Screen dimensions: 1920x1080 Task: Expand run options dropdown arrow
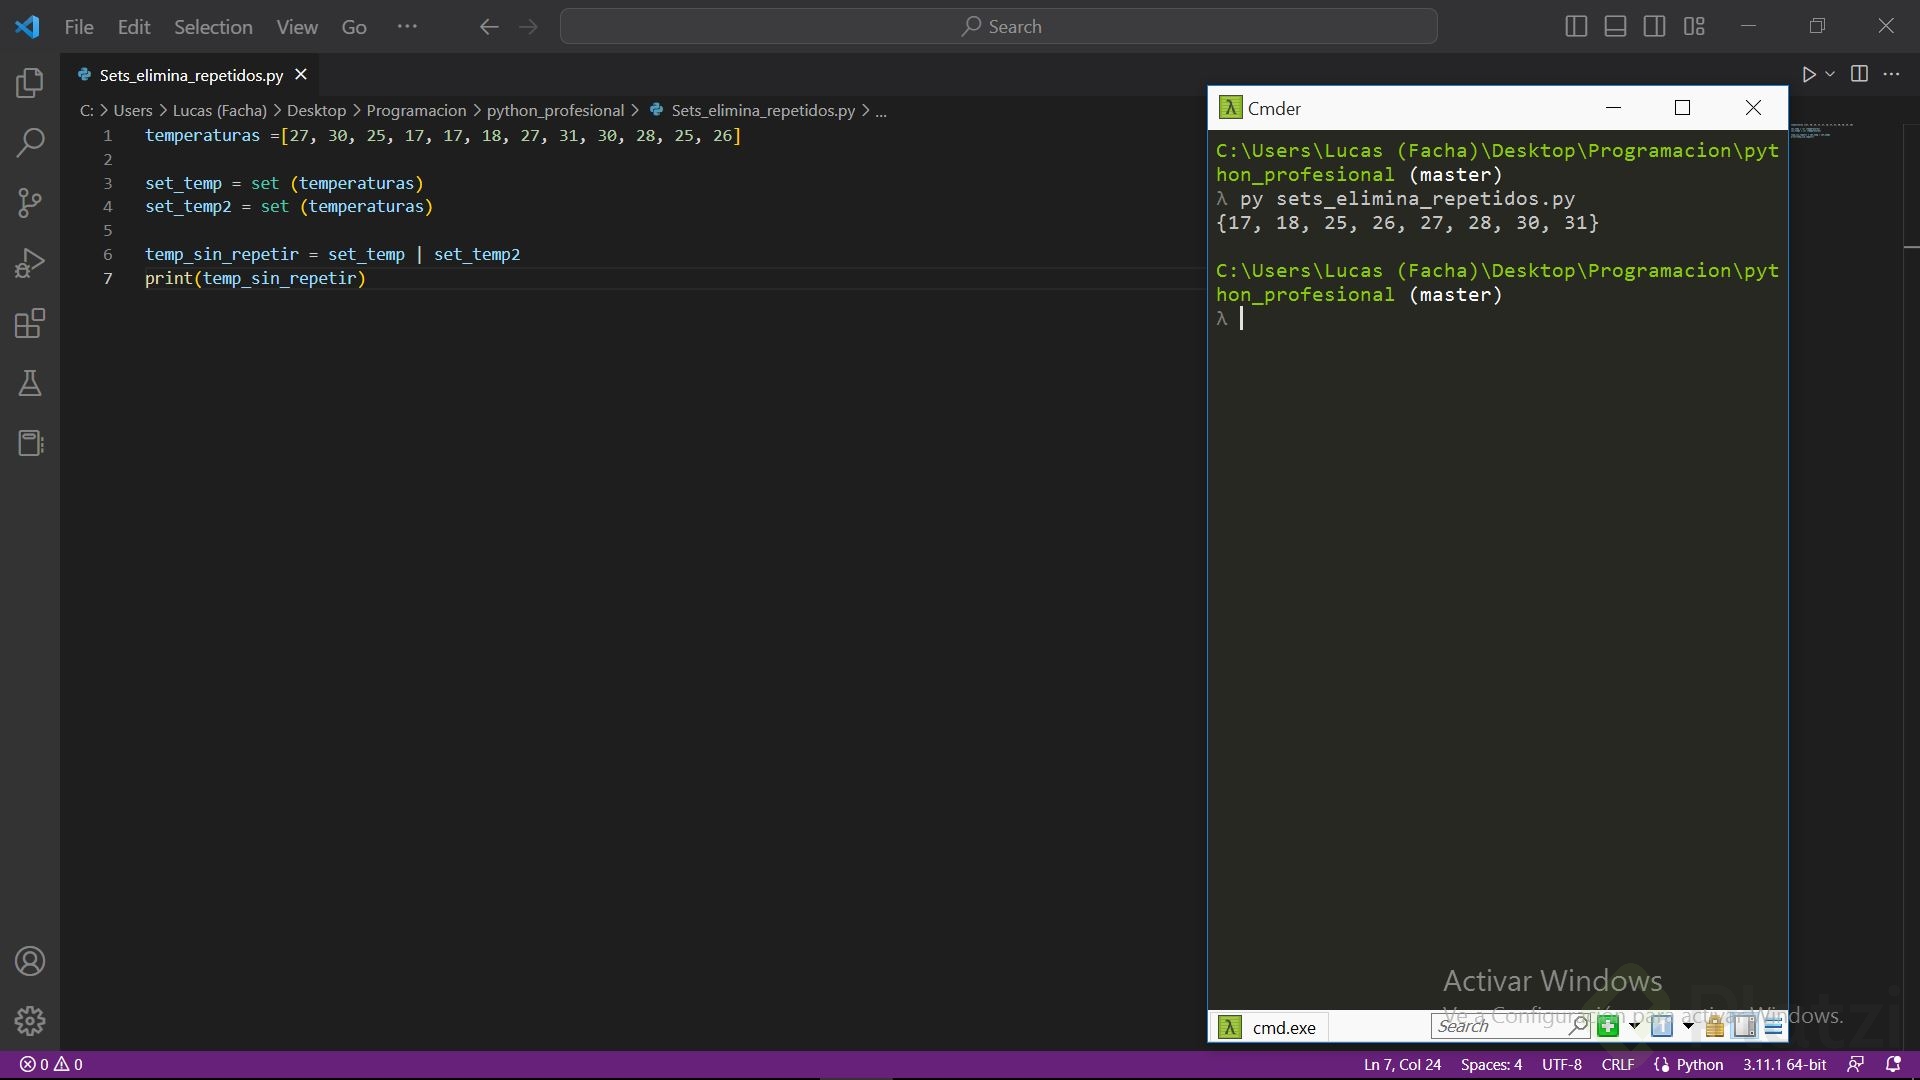click(1830, 74)
